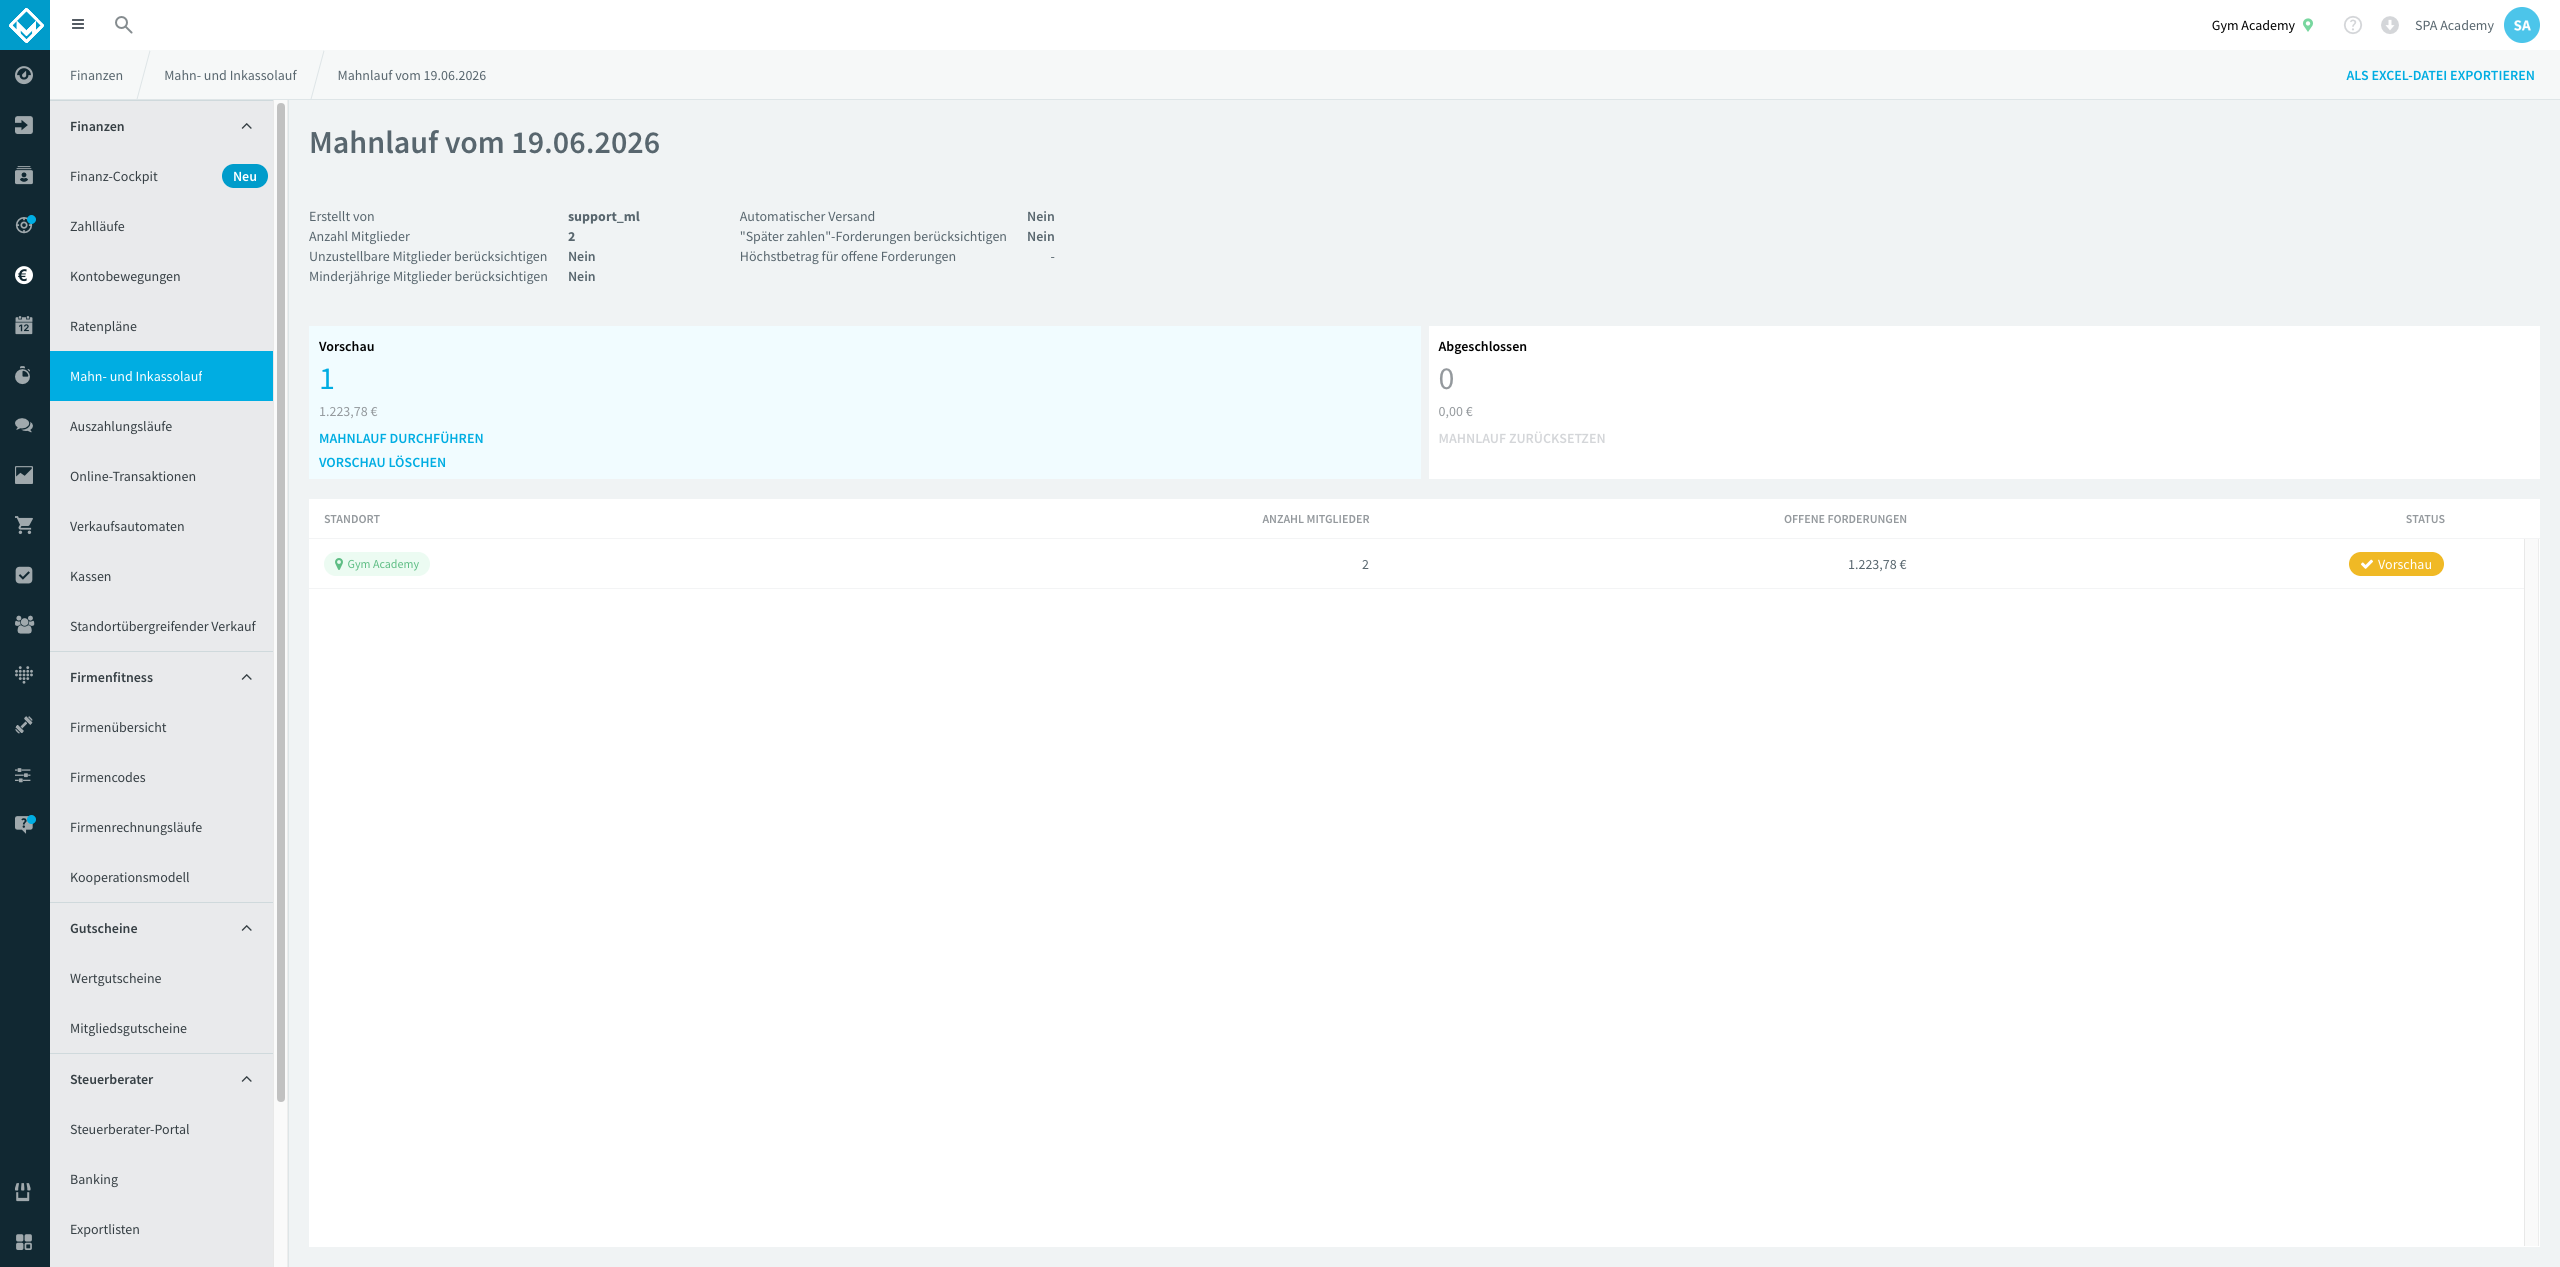This screenshot has height=1267, width=2560.
Task: Open Steuerberater-Portal in the sidebar
Action: [162, 1129]
